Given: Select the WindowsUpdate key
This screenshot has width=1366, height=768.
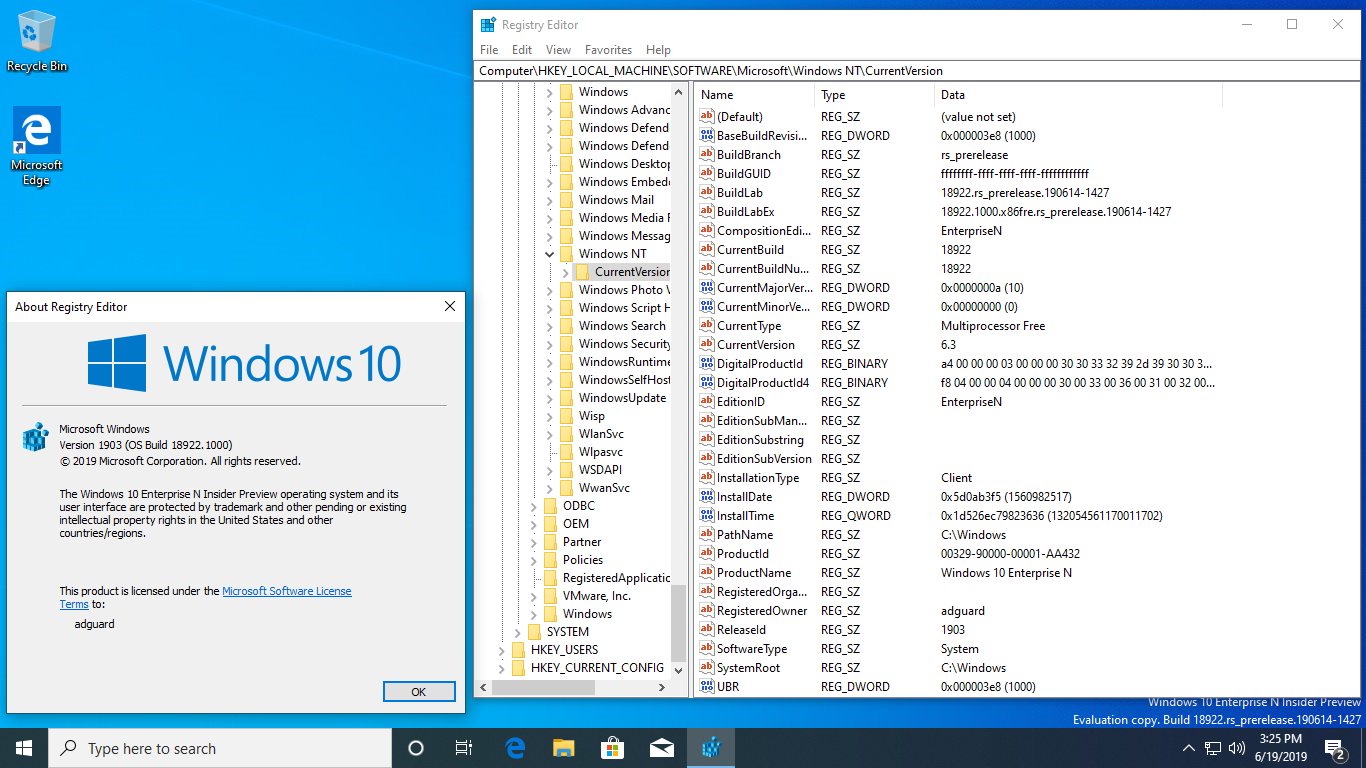Looking at the screenshot, I should coord(622,398).
